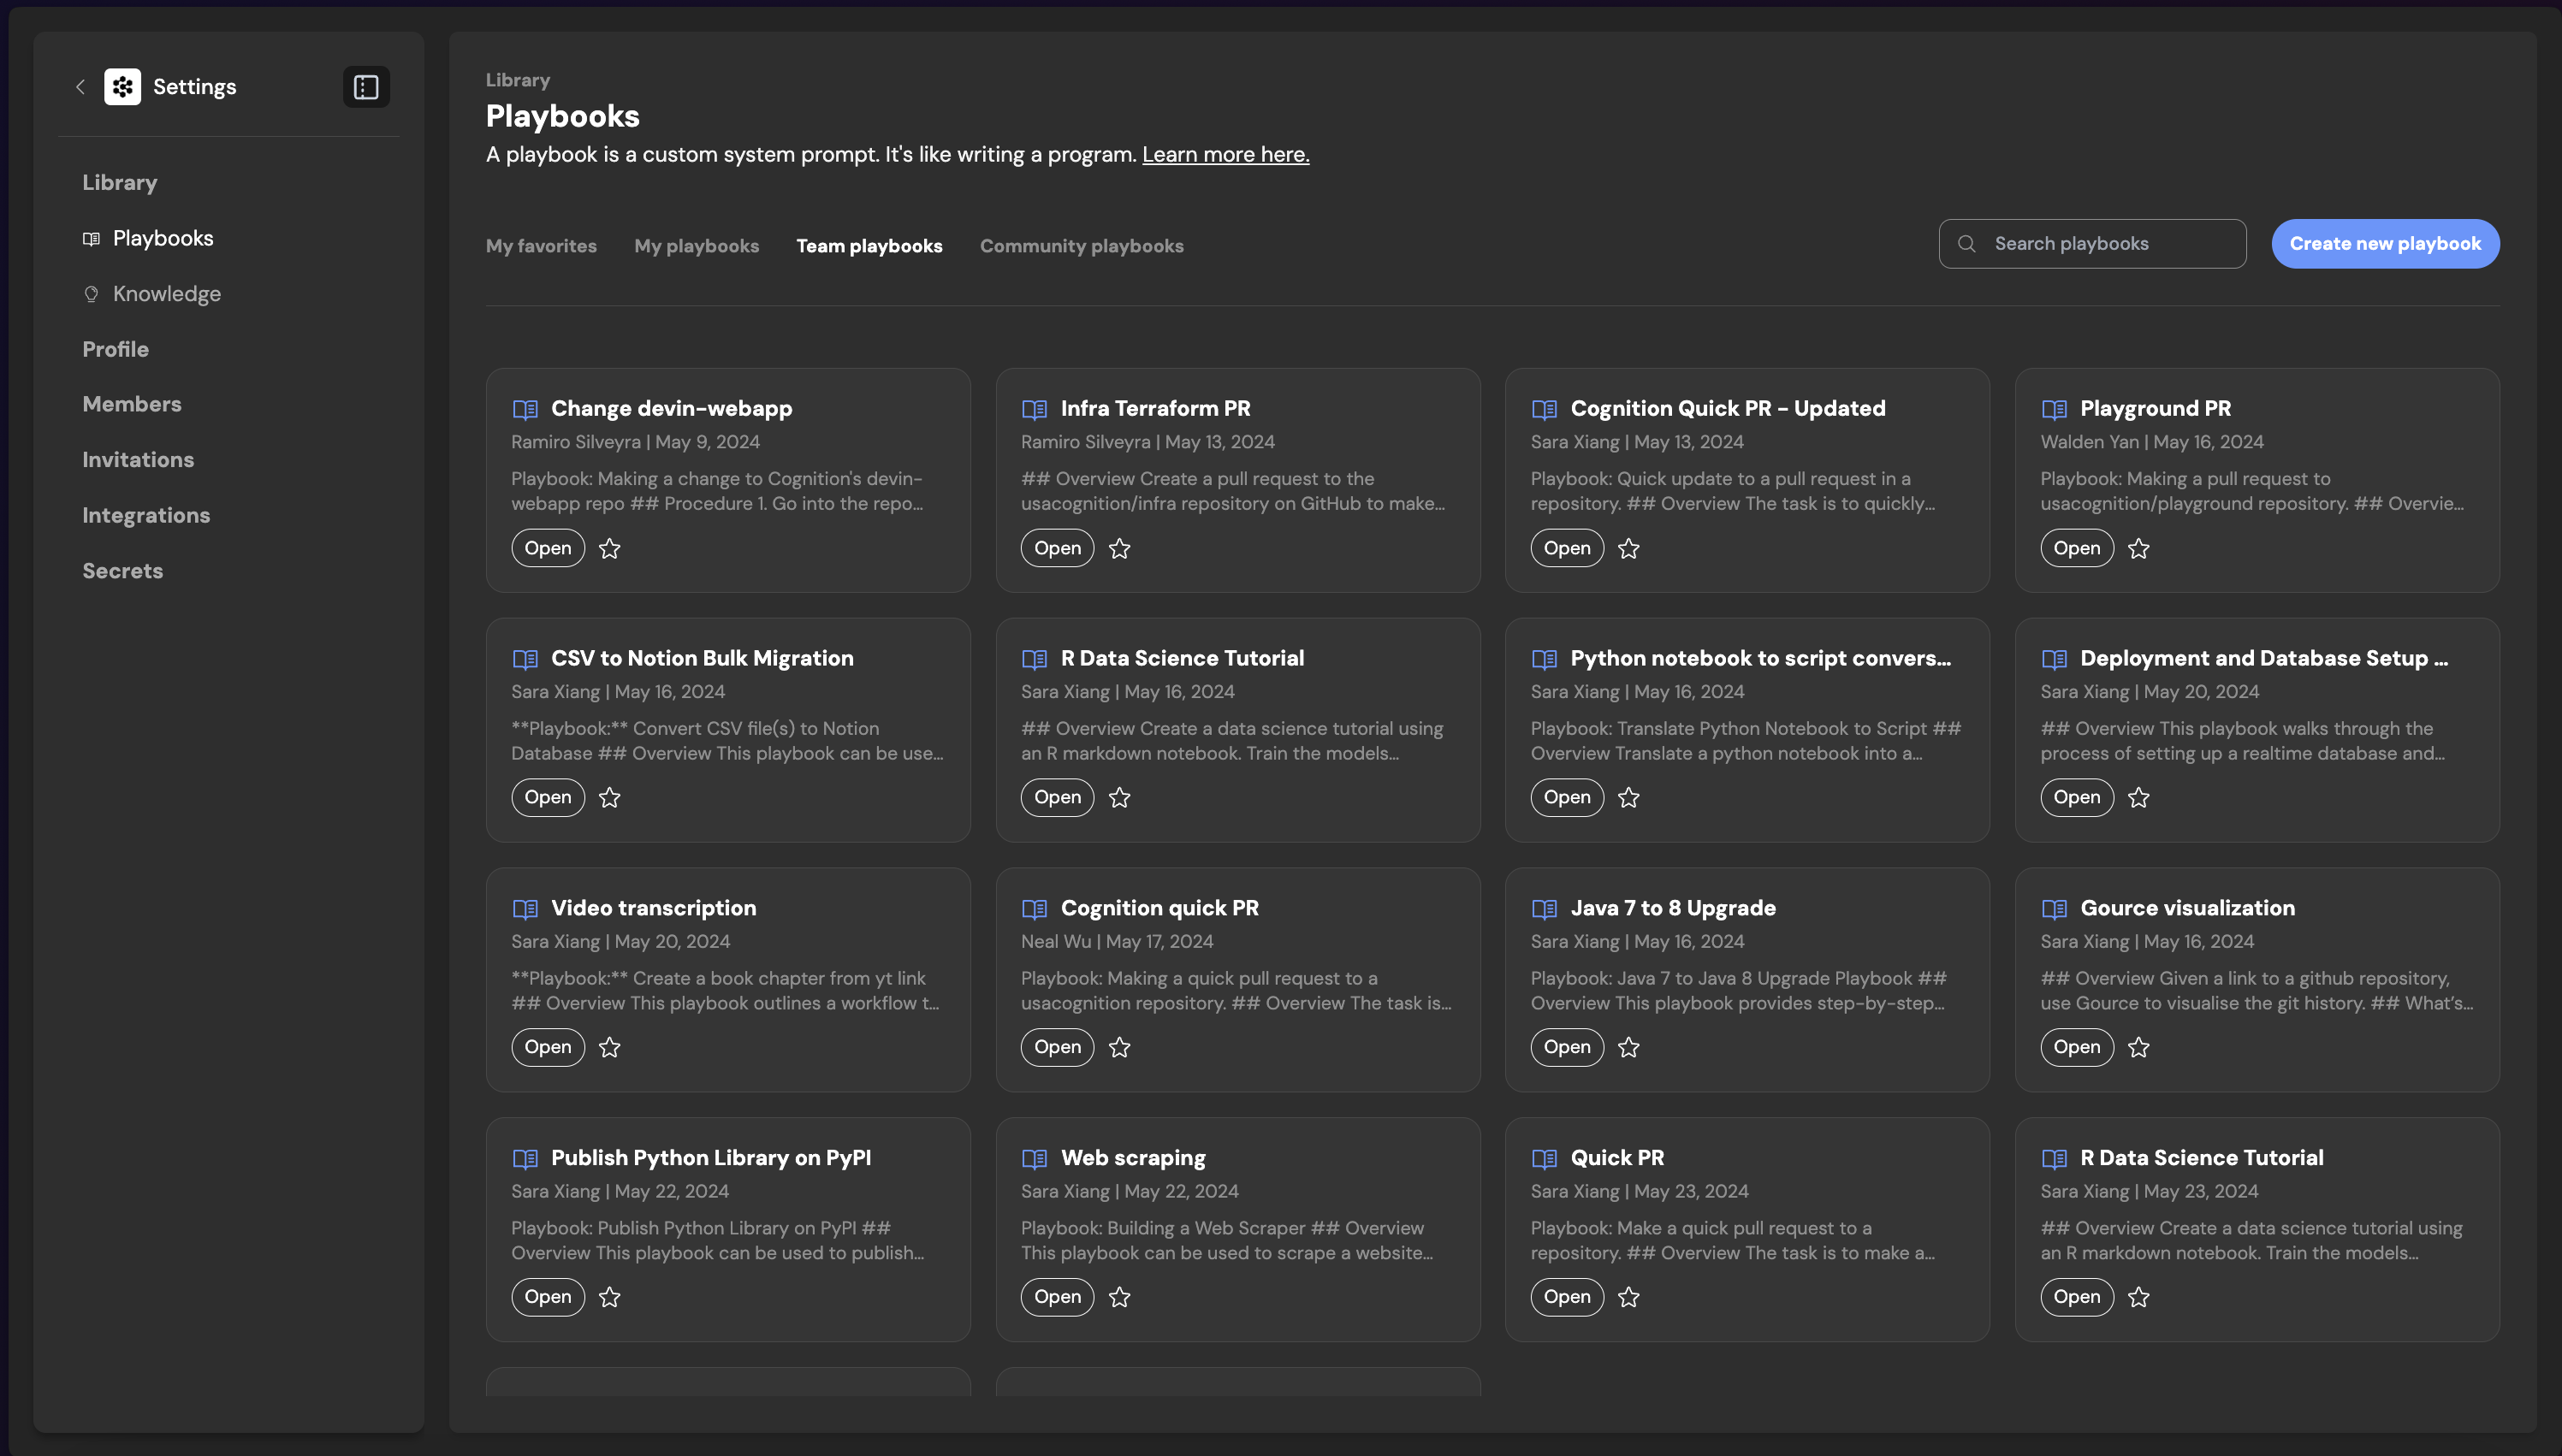The image size is (2562, 1456).
Task: Click the book icon on the Infra Terraform PR card
Action: click(x=1034, y=409)
